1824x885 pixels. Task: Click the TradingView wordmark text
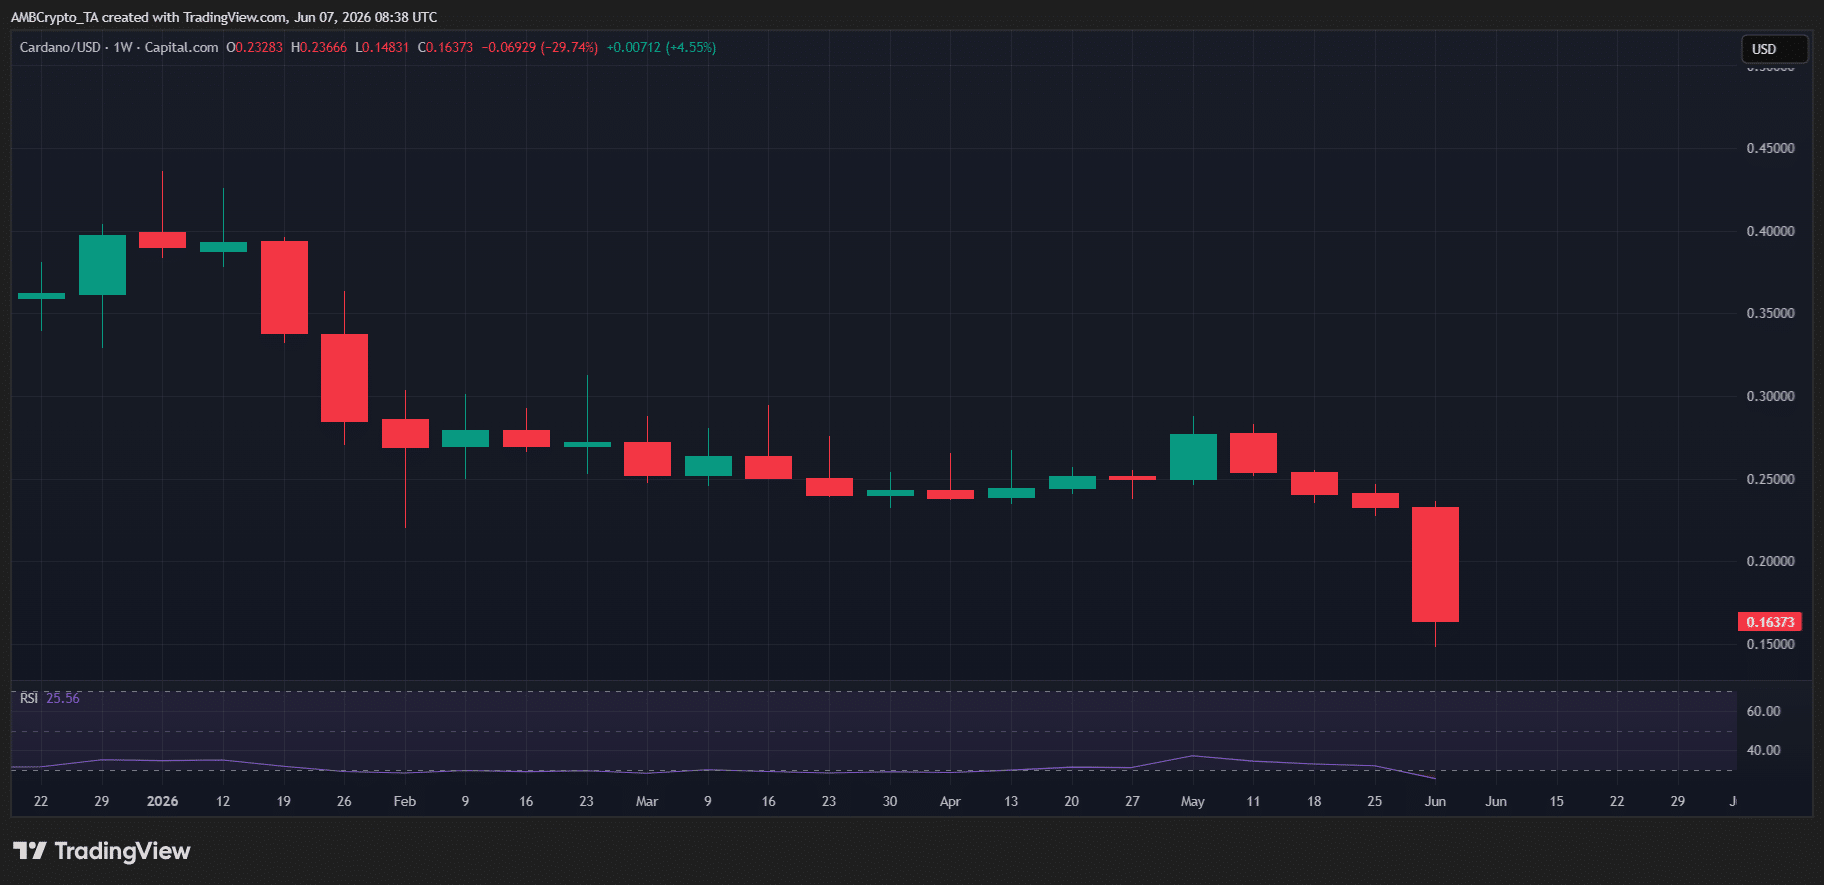122,851
